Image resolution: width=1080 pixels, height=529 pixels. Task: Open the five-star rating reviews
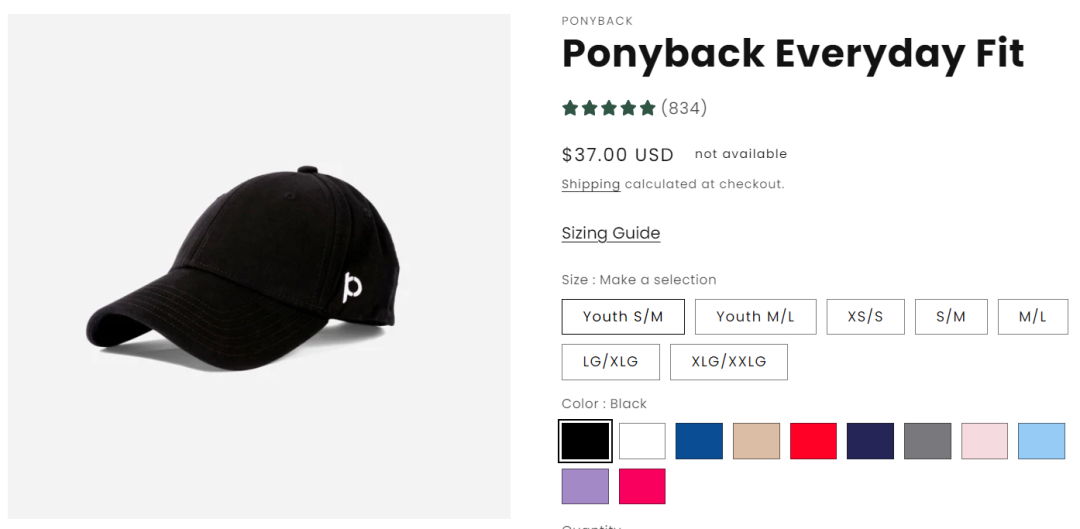[x=634, y=108]
